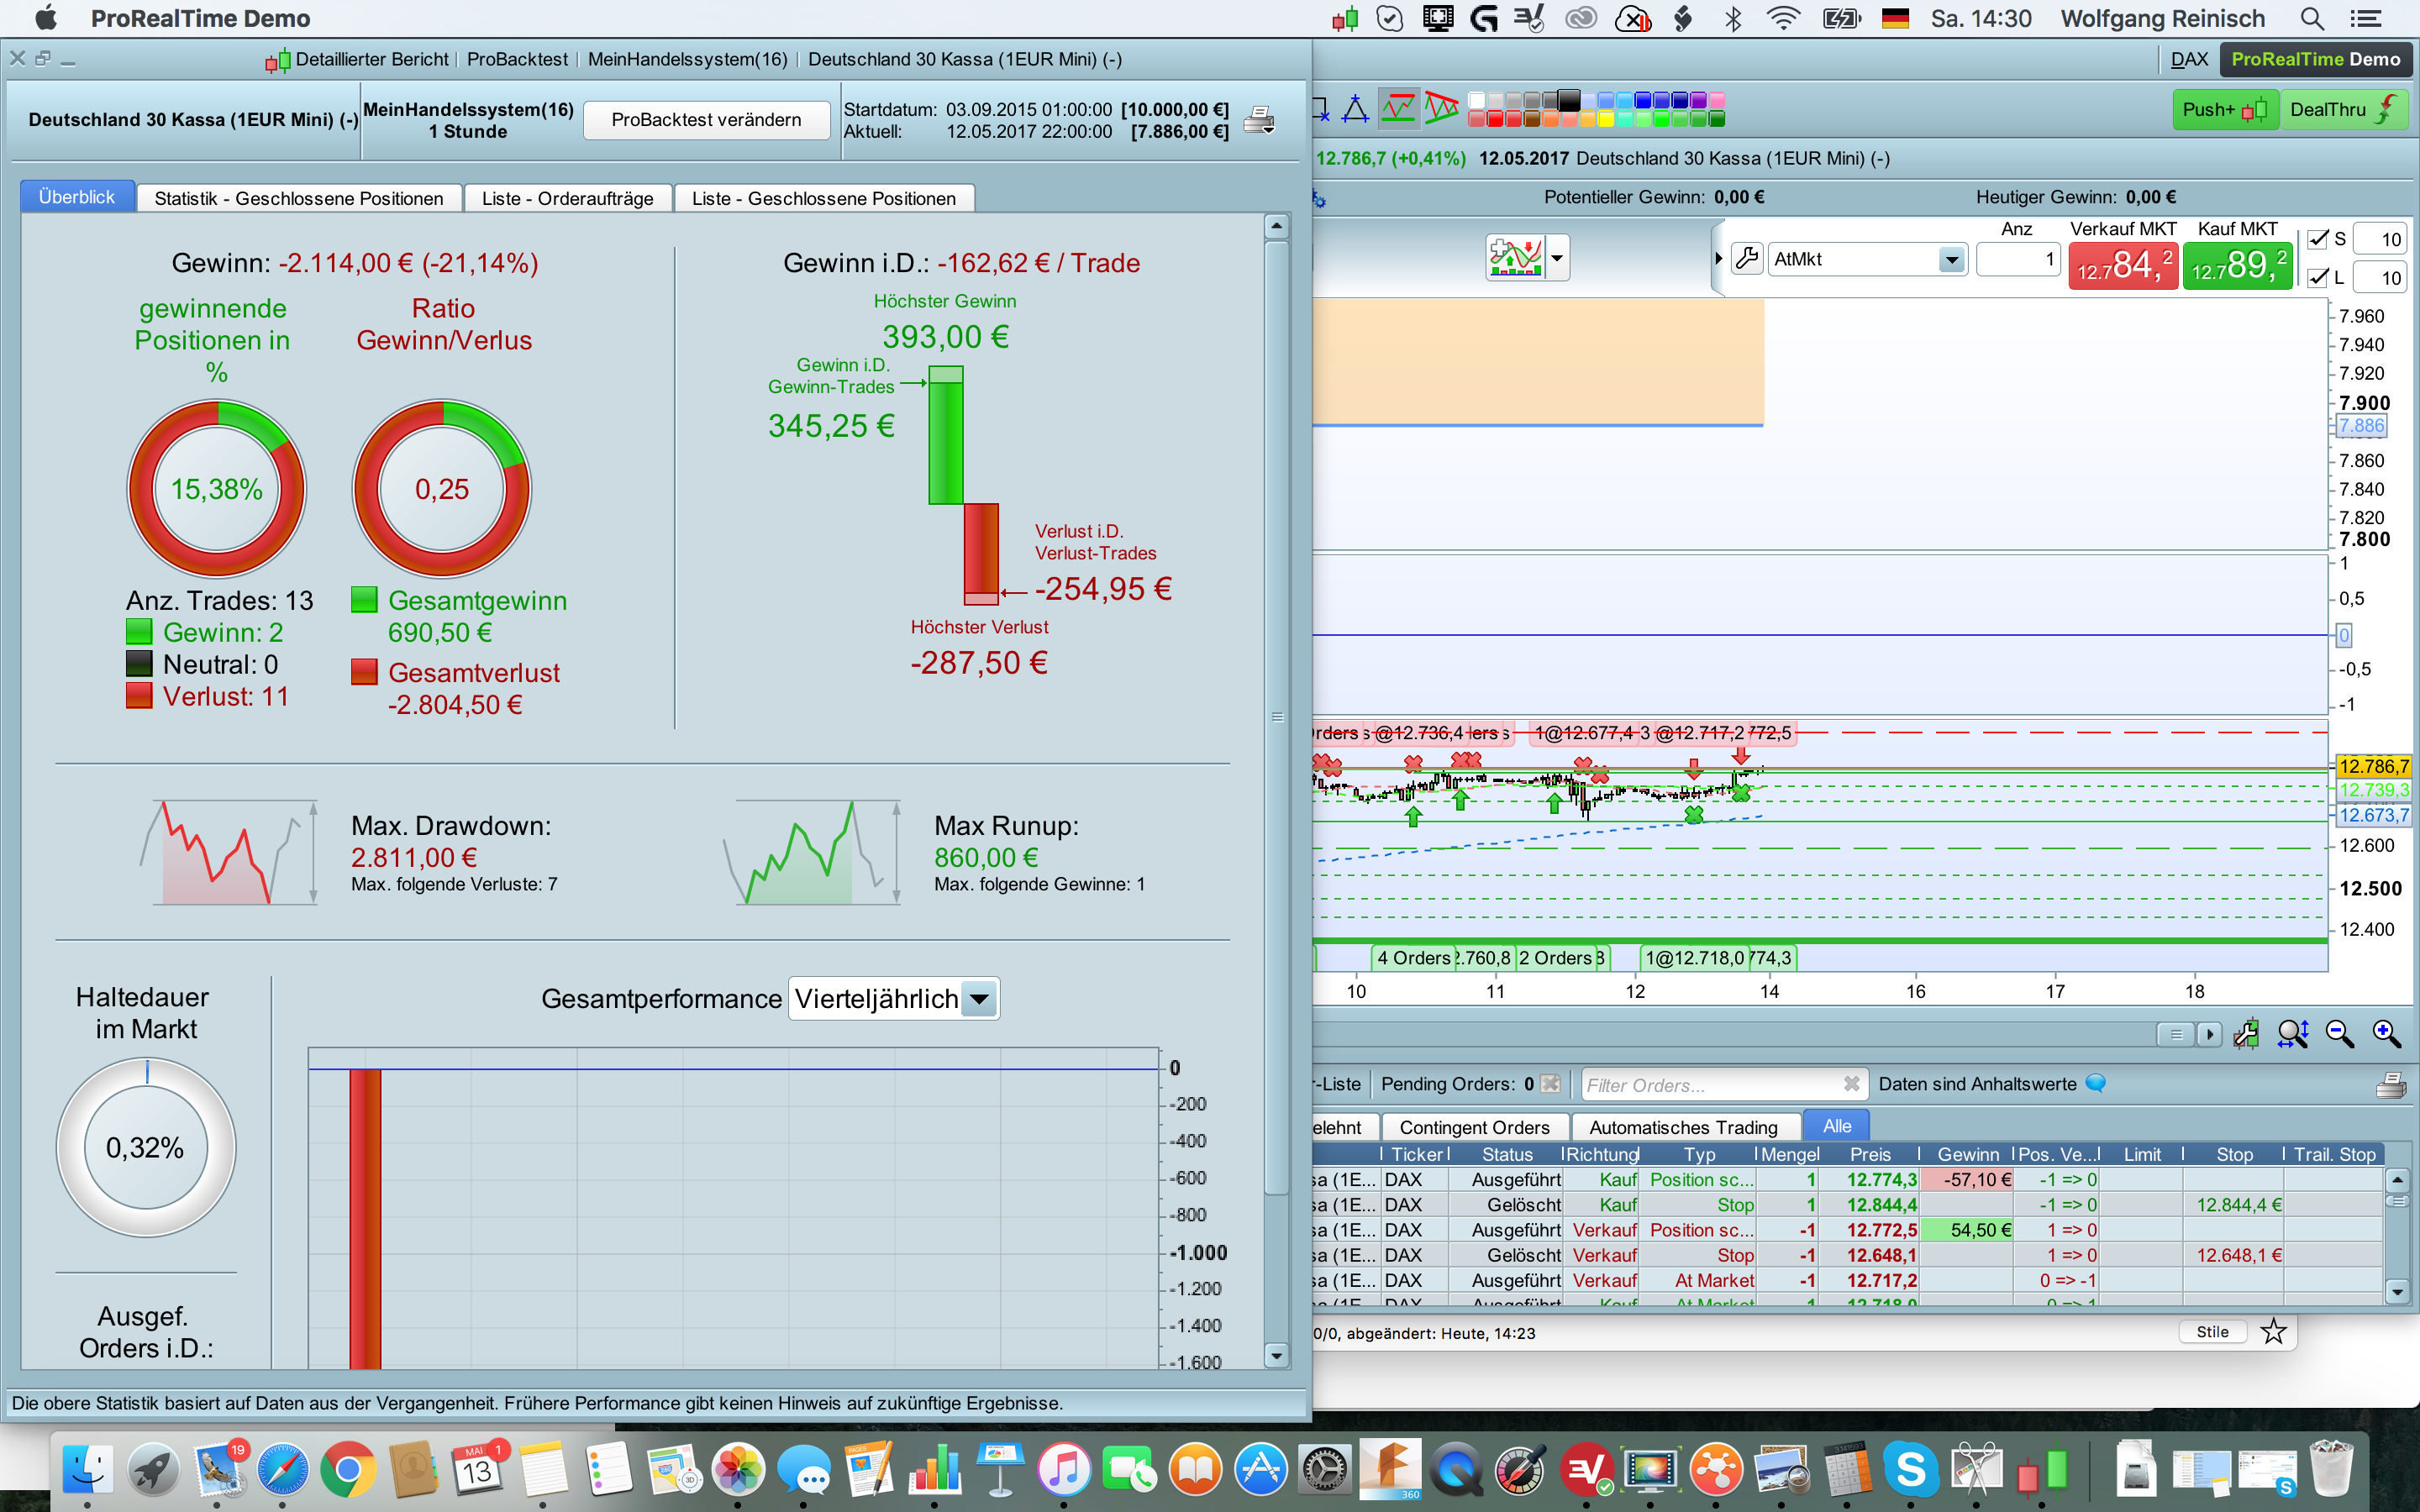
Task: Click the order settings wrench icon
Action: click(x=1746, y=259)
